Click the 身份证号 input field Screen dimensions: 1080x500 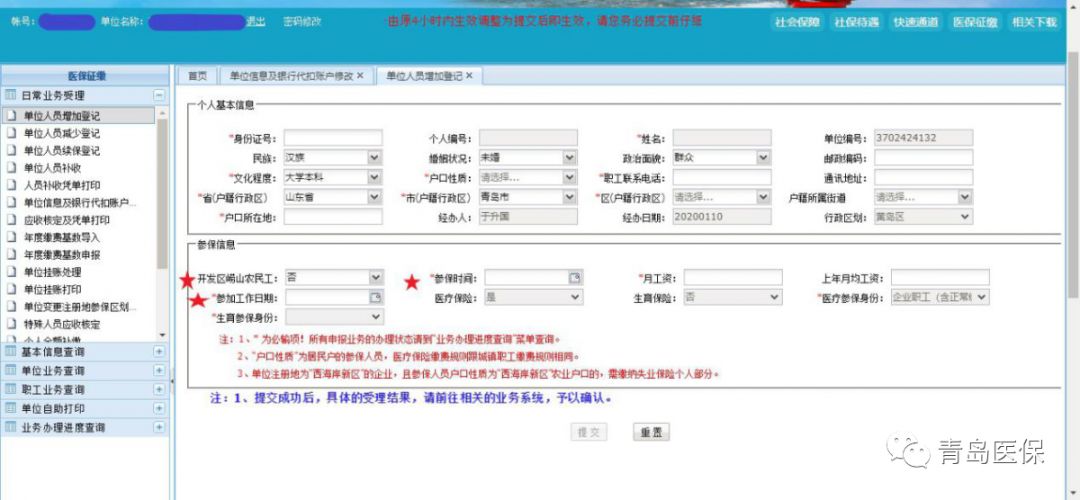click(333, 138)
